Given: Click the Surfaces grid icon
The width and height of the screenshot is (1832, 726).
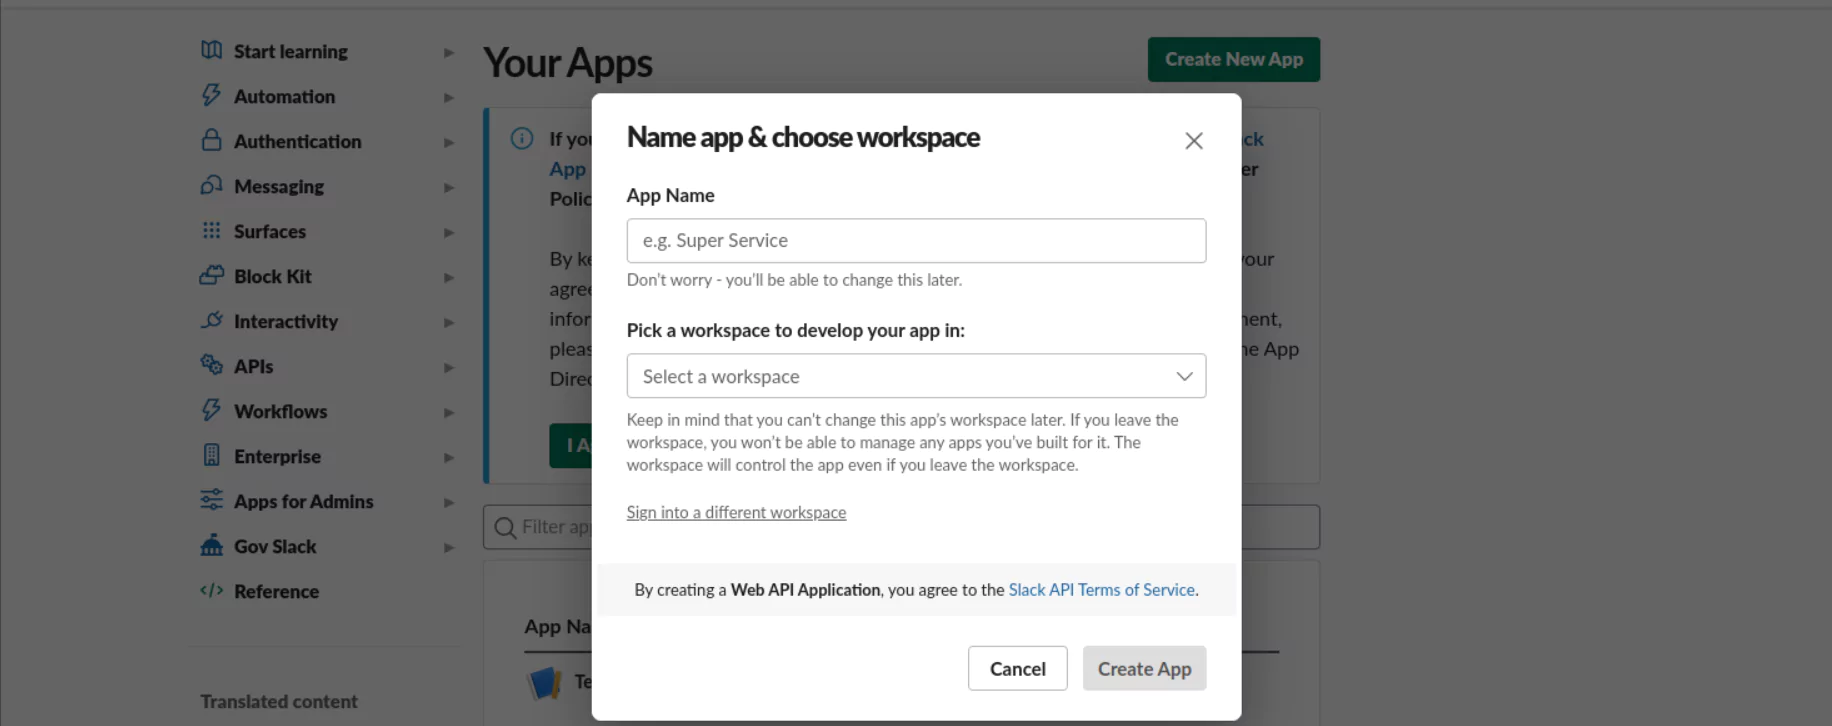Looking at the screenshot, I should pos(211,230).
